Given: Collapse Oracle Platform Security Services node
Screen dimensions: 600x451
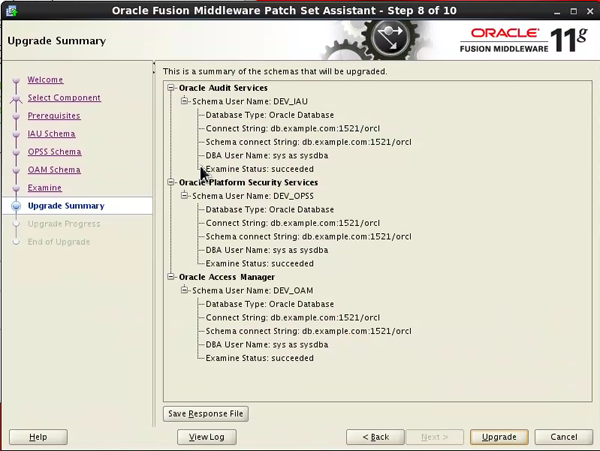Looking at the screenshot, I should pos(171,182).
